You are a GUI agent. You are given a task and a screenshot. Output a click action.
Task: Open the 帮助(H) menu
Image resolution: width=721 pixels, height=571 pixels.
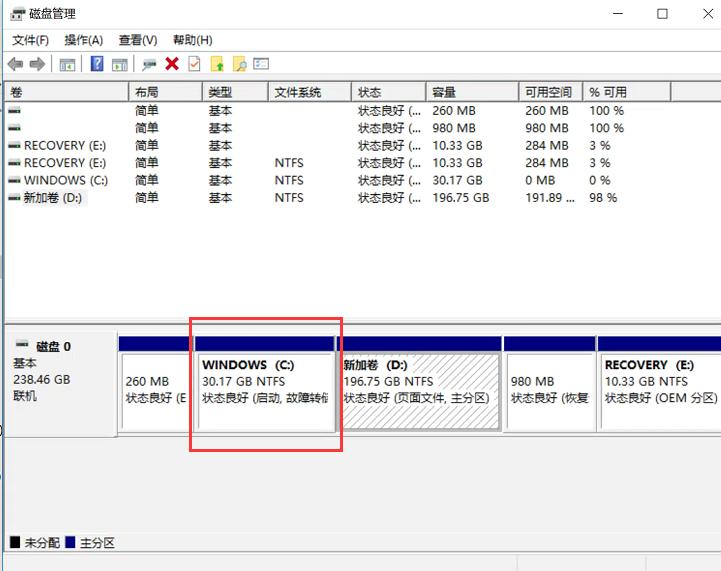pyautogui.click(x=193, y=40)
